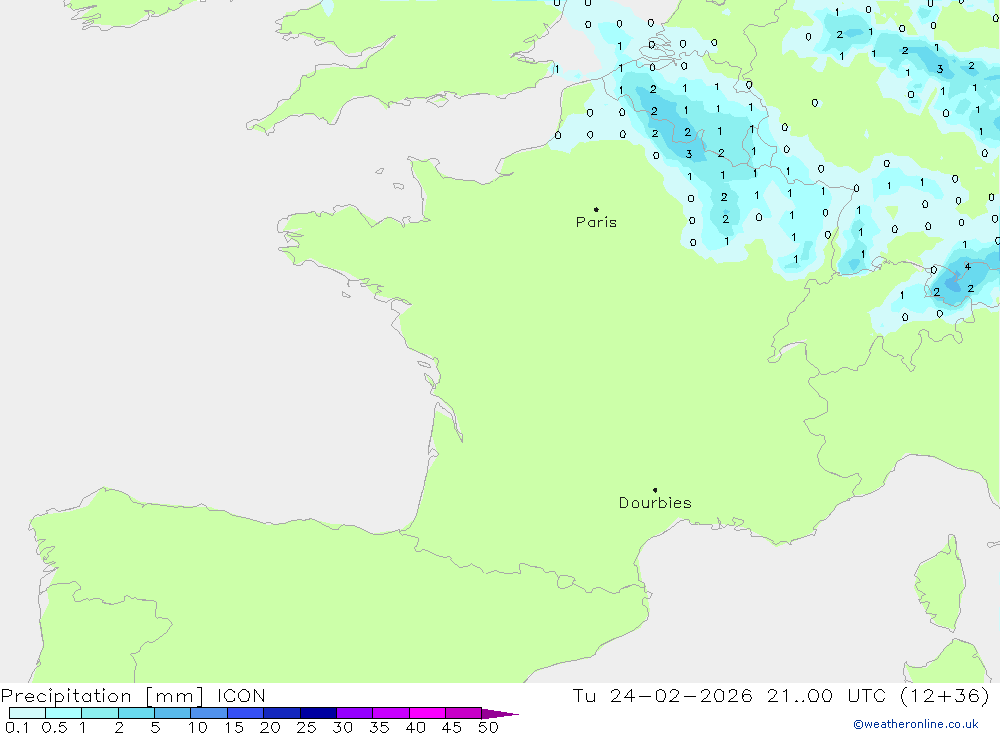Select the 30–35 mm legend swatch

click(x=354, y=713)
